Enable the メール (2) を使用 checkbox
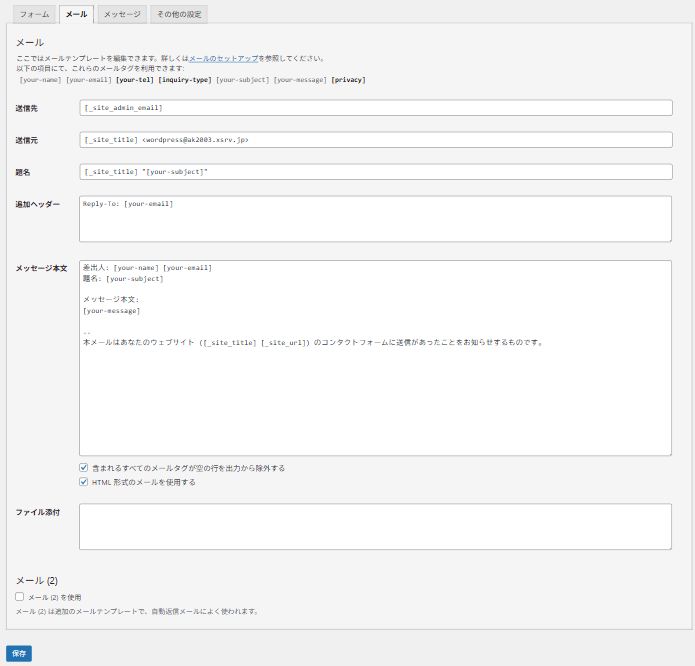Viewport: 695px width, 666px height. pyautogui.click(x=20, y=596)
